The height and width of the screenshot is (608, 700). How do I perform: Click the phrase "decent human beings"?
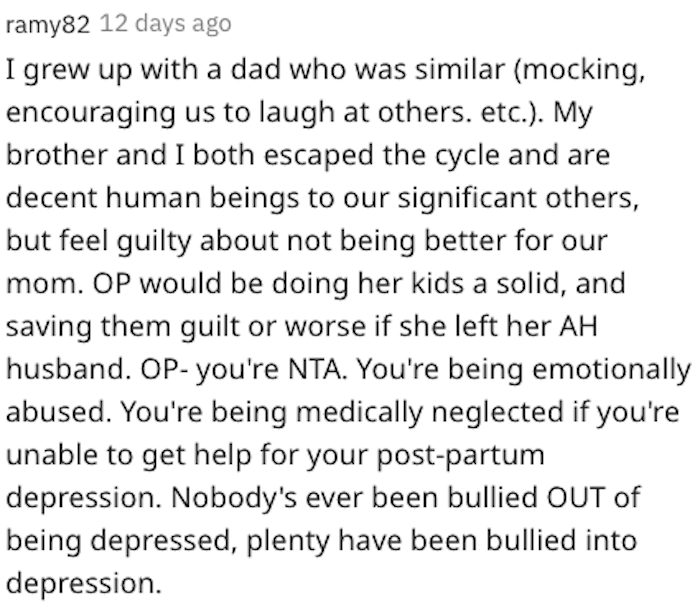(x=152, y=199)
